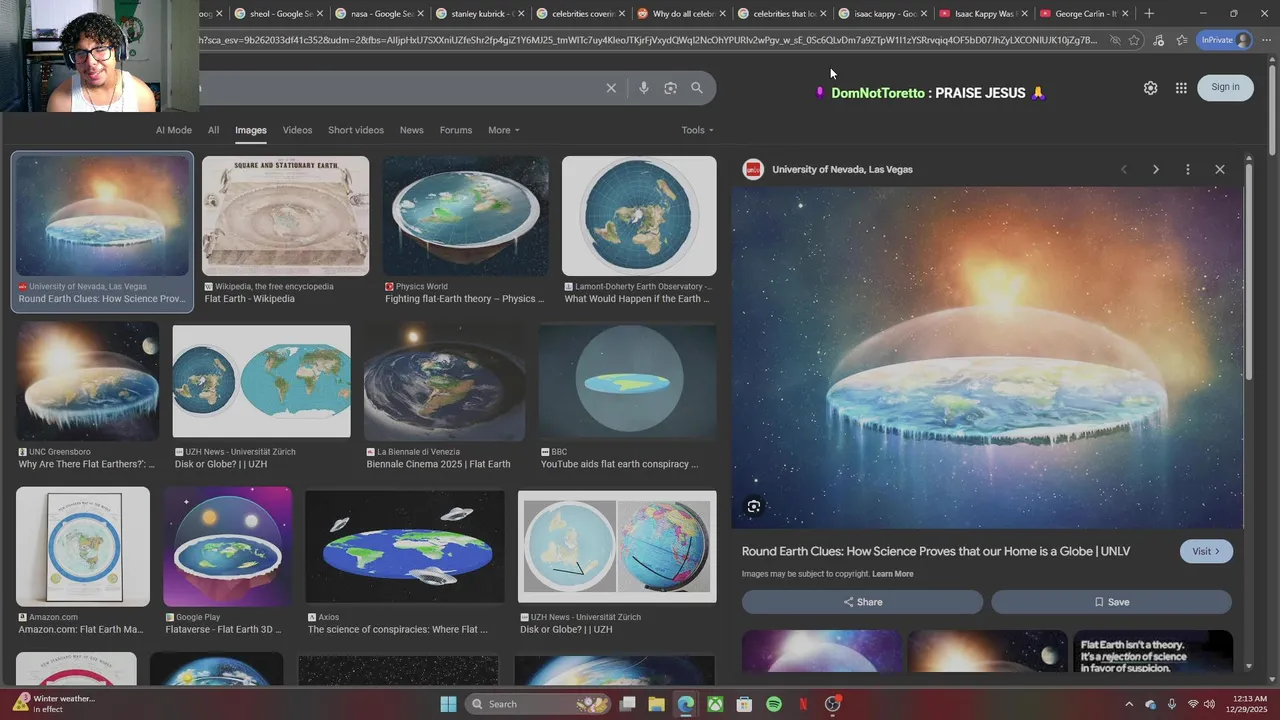The height and width of the screenshot is (720, 1280).
Task: Submit search with the magnifier icon
Action: point(697,88)
